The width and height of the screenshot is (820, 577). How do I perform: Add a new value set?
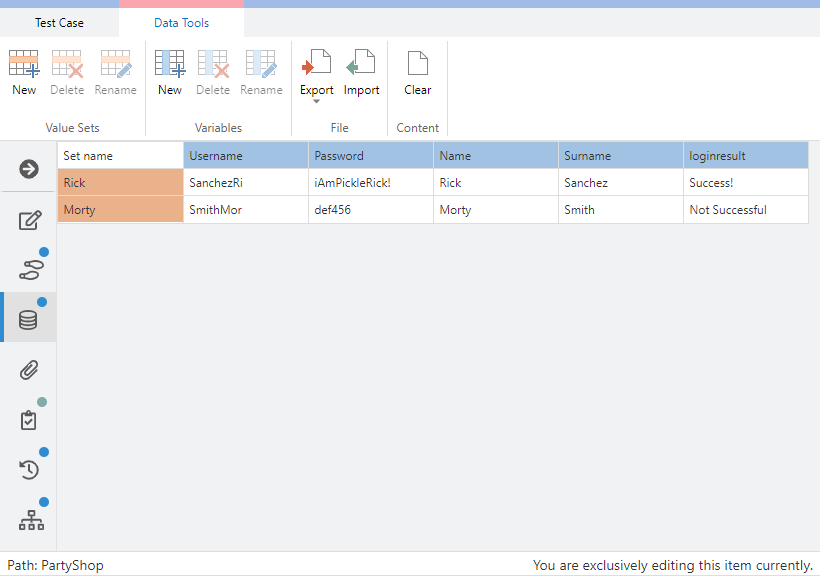point(24,73)
